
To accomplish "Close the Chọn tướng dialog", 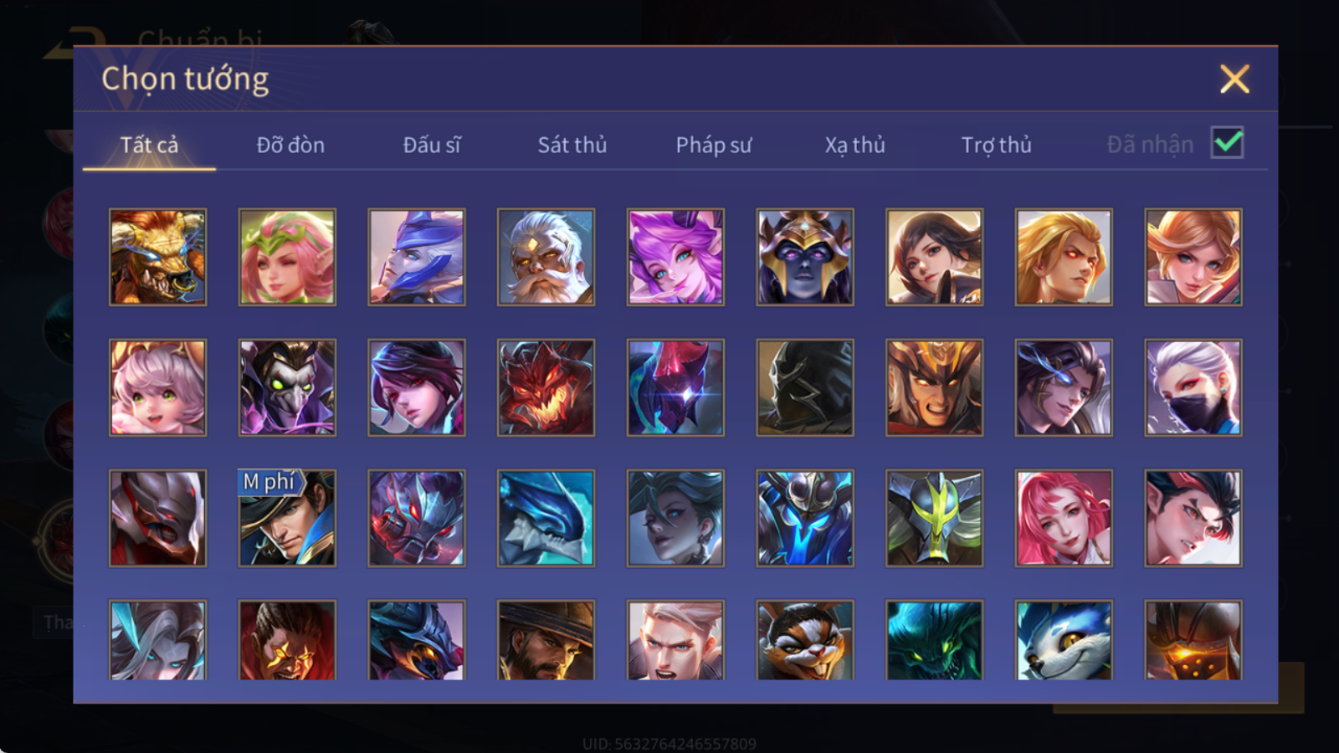I will (x=1234, y=79).
